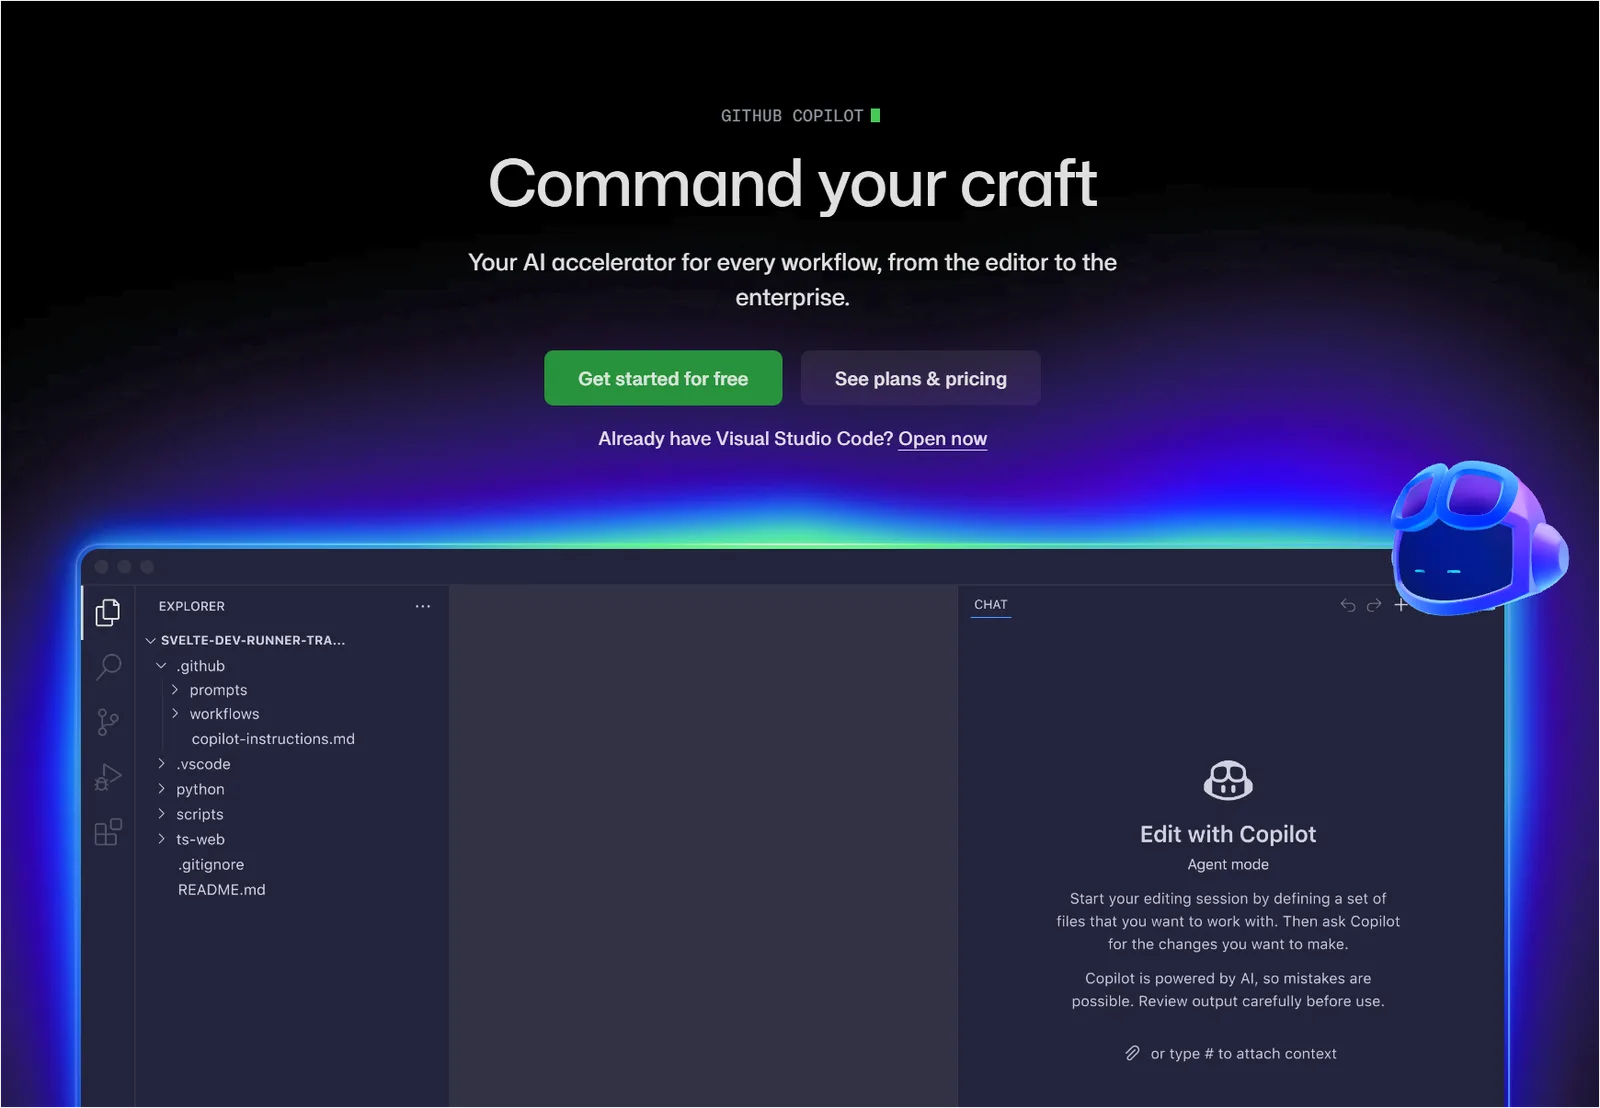The image size is (1600, 1108).
Task: Click the GITHUB COPILOT label text
Action: point(792,116)
